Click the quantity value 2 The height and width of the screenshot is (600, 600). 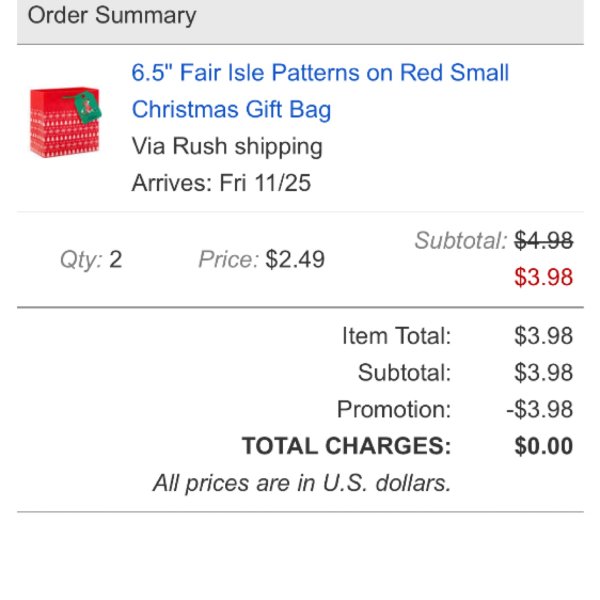(x=116, y=259)
